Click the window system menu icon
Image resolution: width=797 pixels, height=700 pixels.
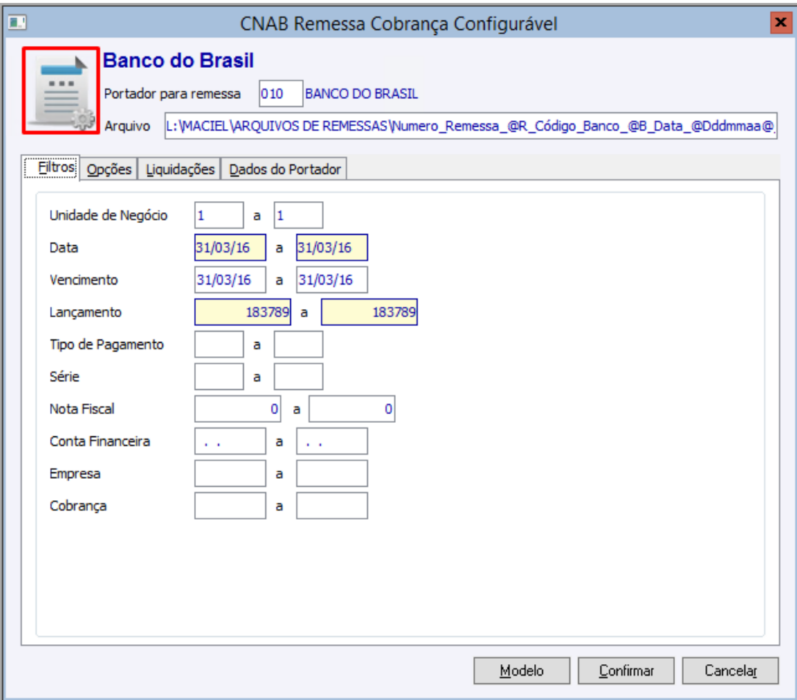pyautogui.click(x=17, y=22)
